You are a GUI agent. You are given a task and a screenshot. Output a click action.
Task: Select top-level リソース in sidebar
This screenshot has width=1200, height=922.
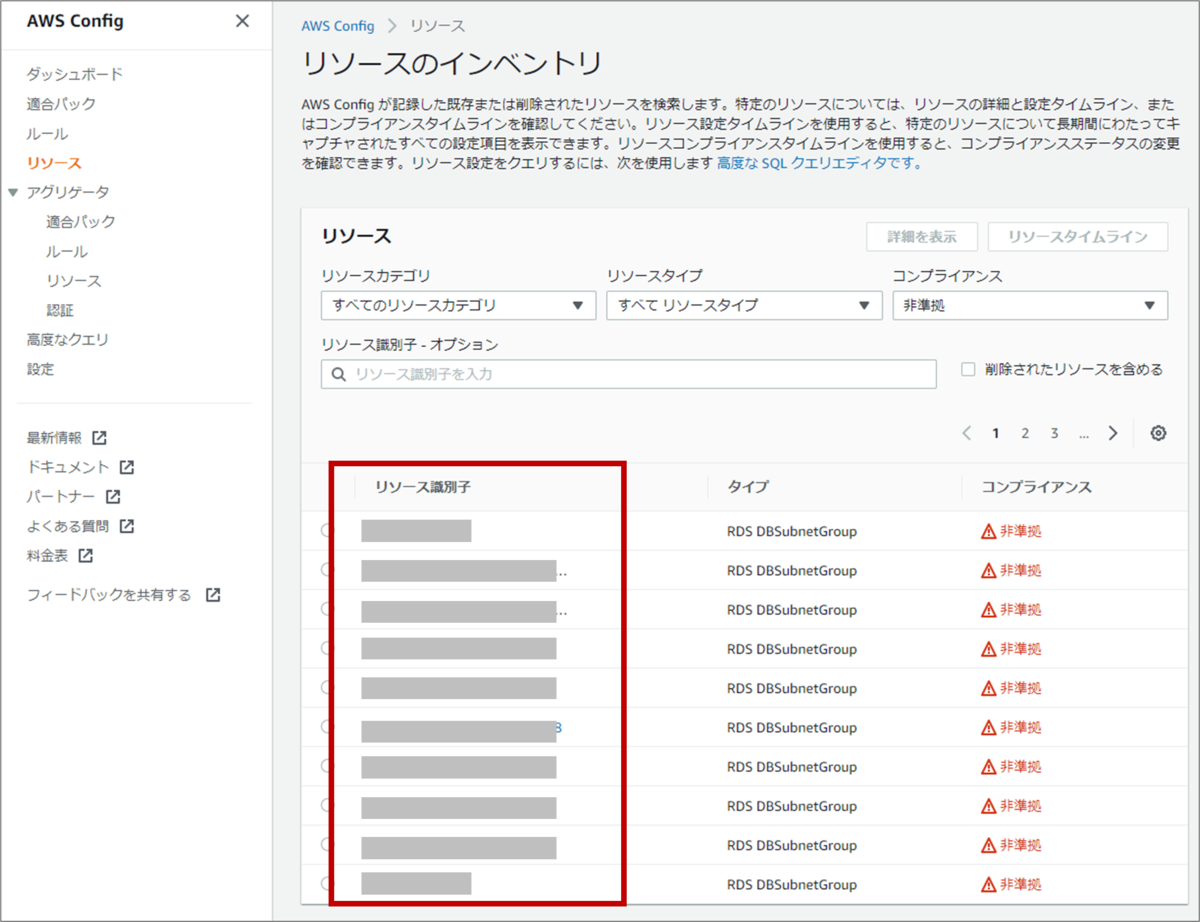point(54,163)
